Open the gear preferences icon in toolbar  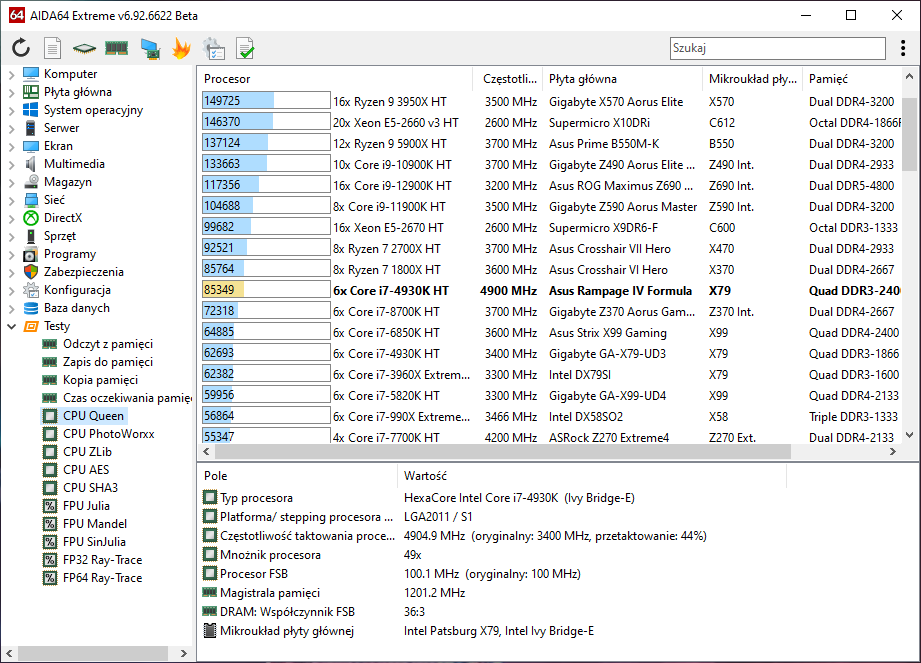click(213, 48)
